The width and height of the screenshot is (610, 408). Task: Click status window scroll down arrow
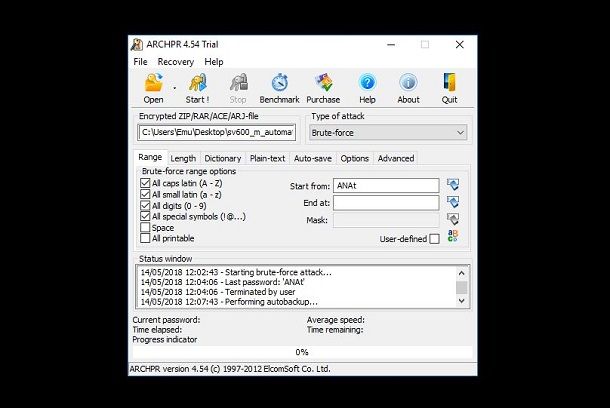click(462, 301)
